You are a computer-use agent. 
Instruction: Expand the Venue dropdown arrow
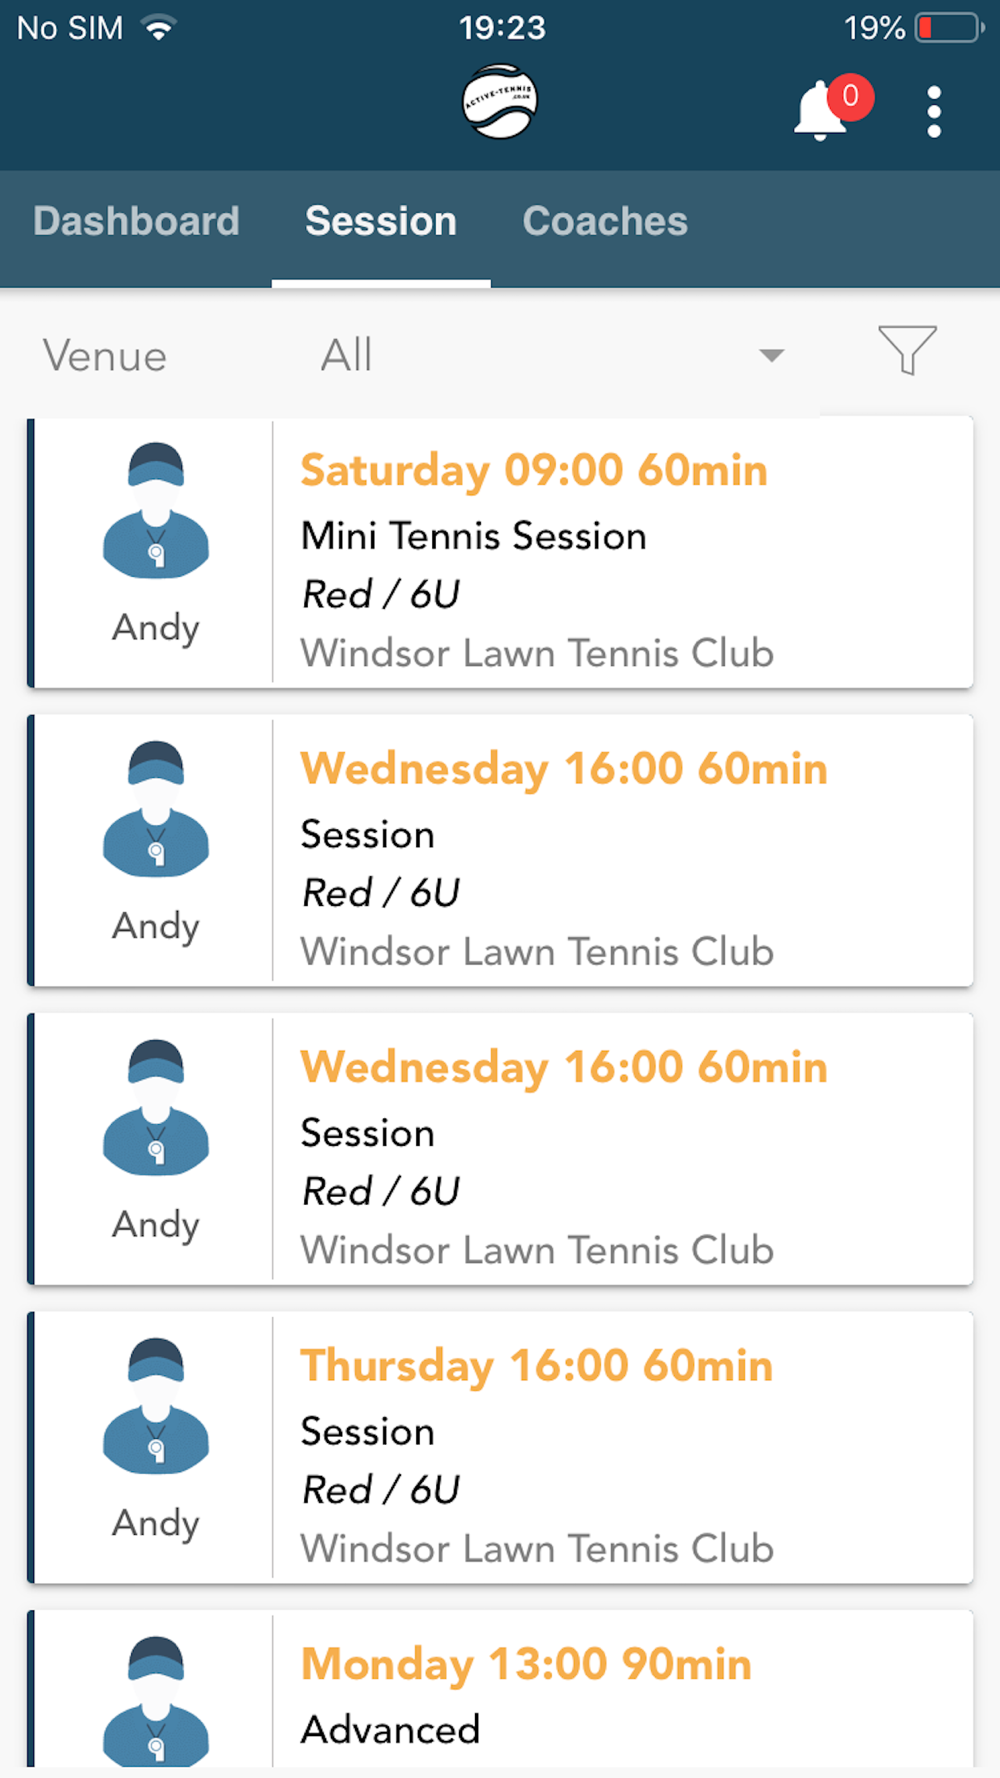tap(771, 355)
